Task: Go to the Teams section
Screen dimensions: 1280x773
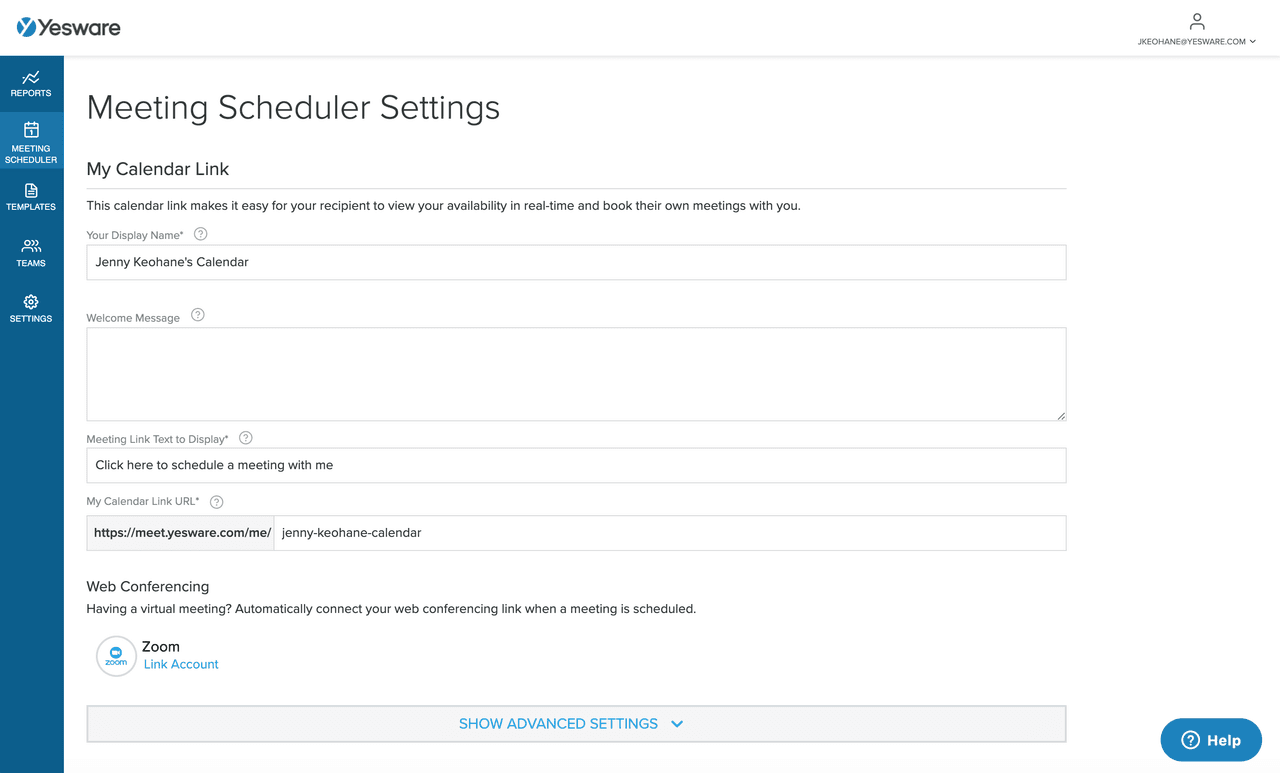Action: click(31, 252)
